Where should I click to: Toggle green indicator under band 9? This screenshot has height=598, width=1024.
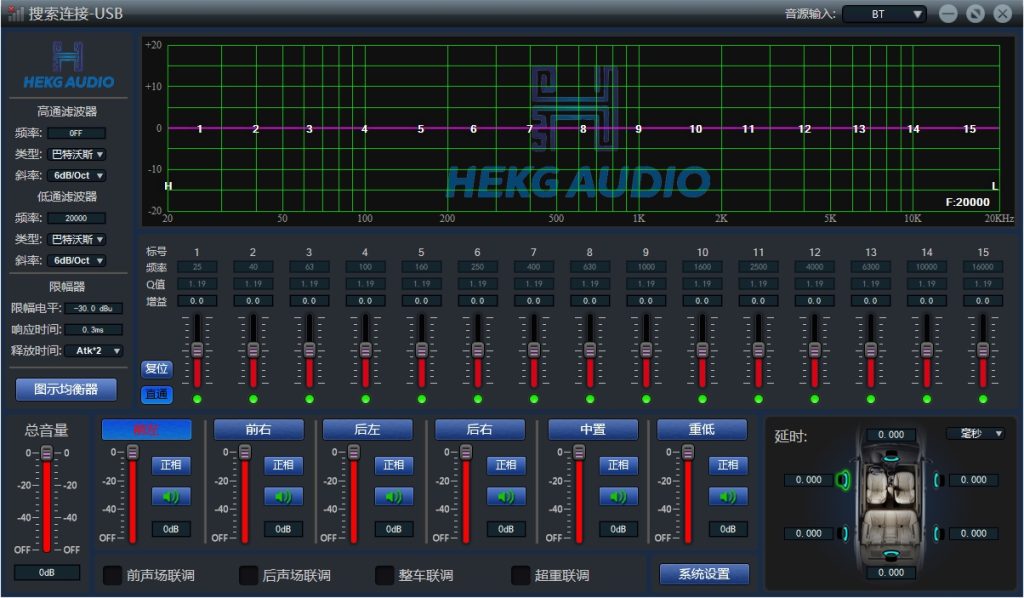click(647, 399)
